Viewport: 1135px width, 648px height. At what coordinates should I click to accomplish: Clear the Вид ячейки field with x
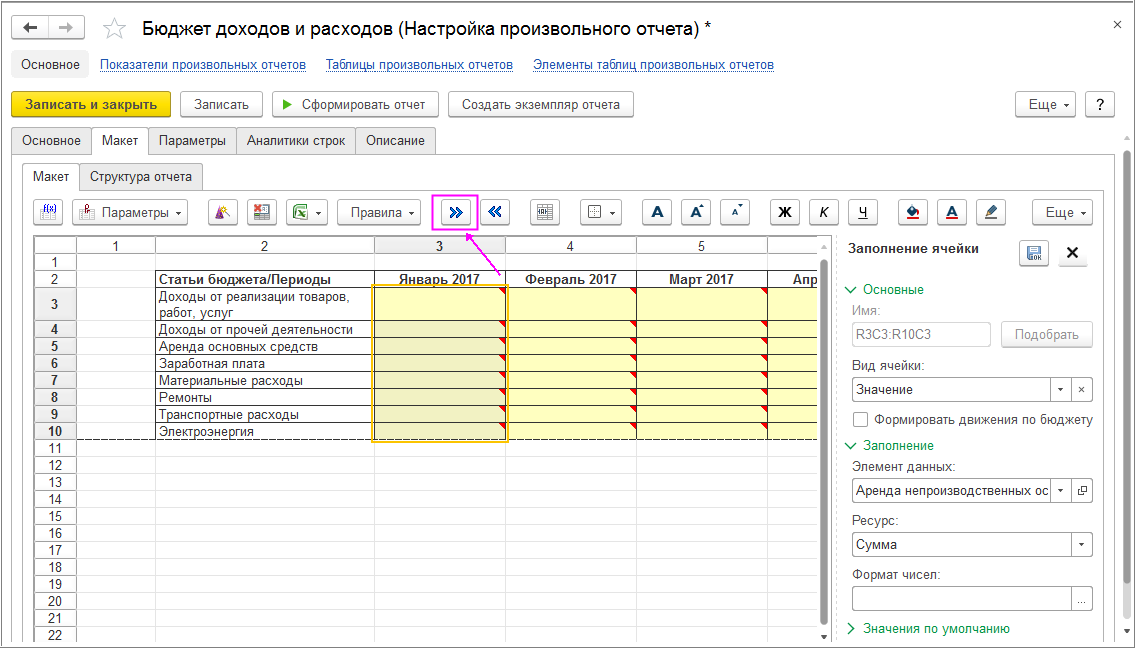pyautogui.click(x=1081, y=390)
